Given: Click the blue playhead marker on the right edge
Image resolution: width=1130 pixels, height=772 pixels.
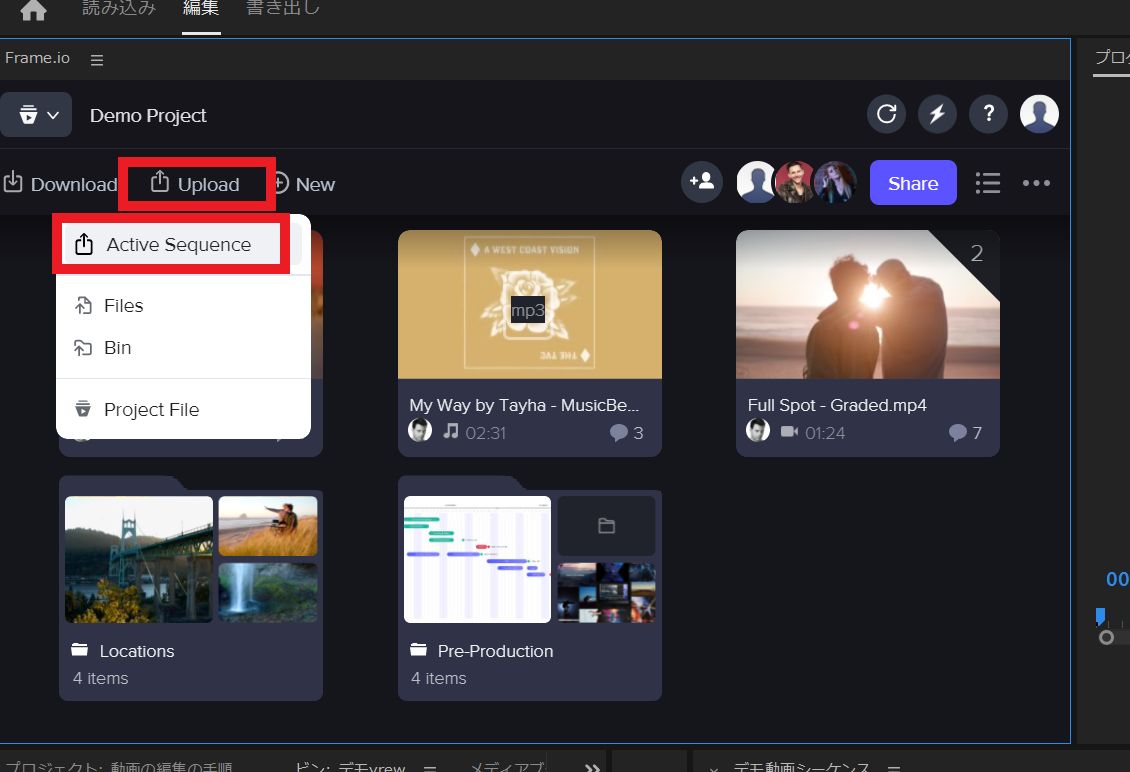Looking at the screenshot, I should tap(1101, 617).
